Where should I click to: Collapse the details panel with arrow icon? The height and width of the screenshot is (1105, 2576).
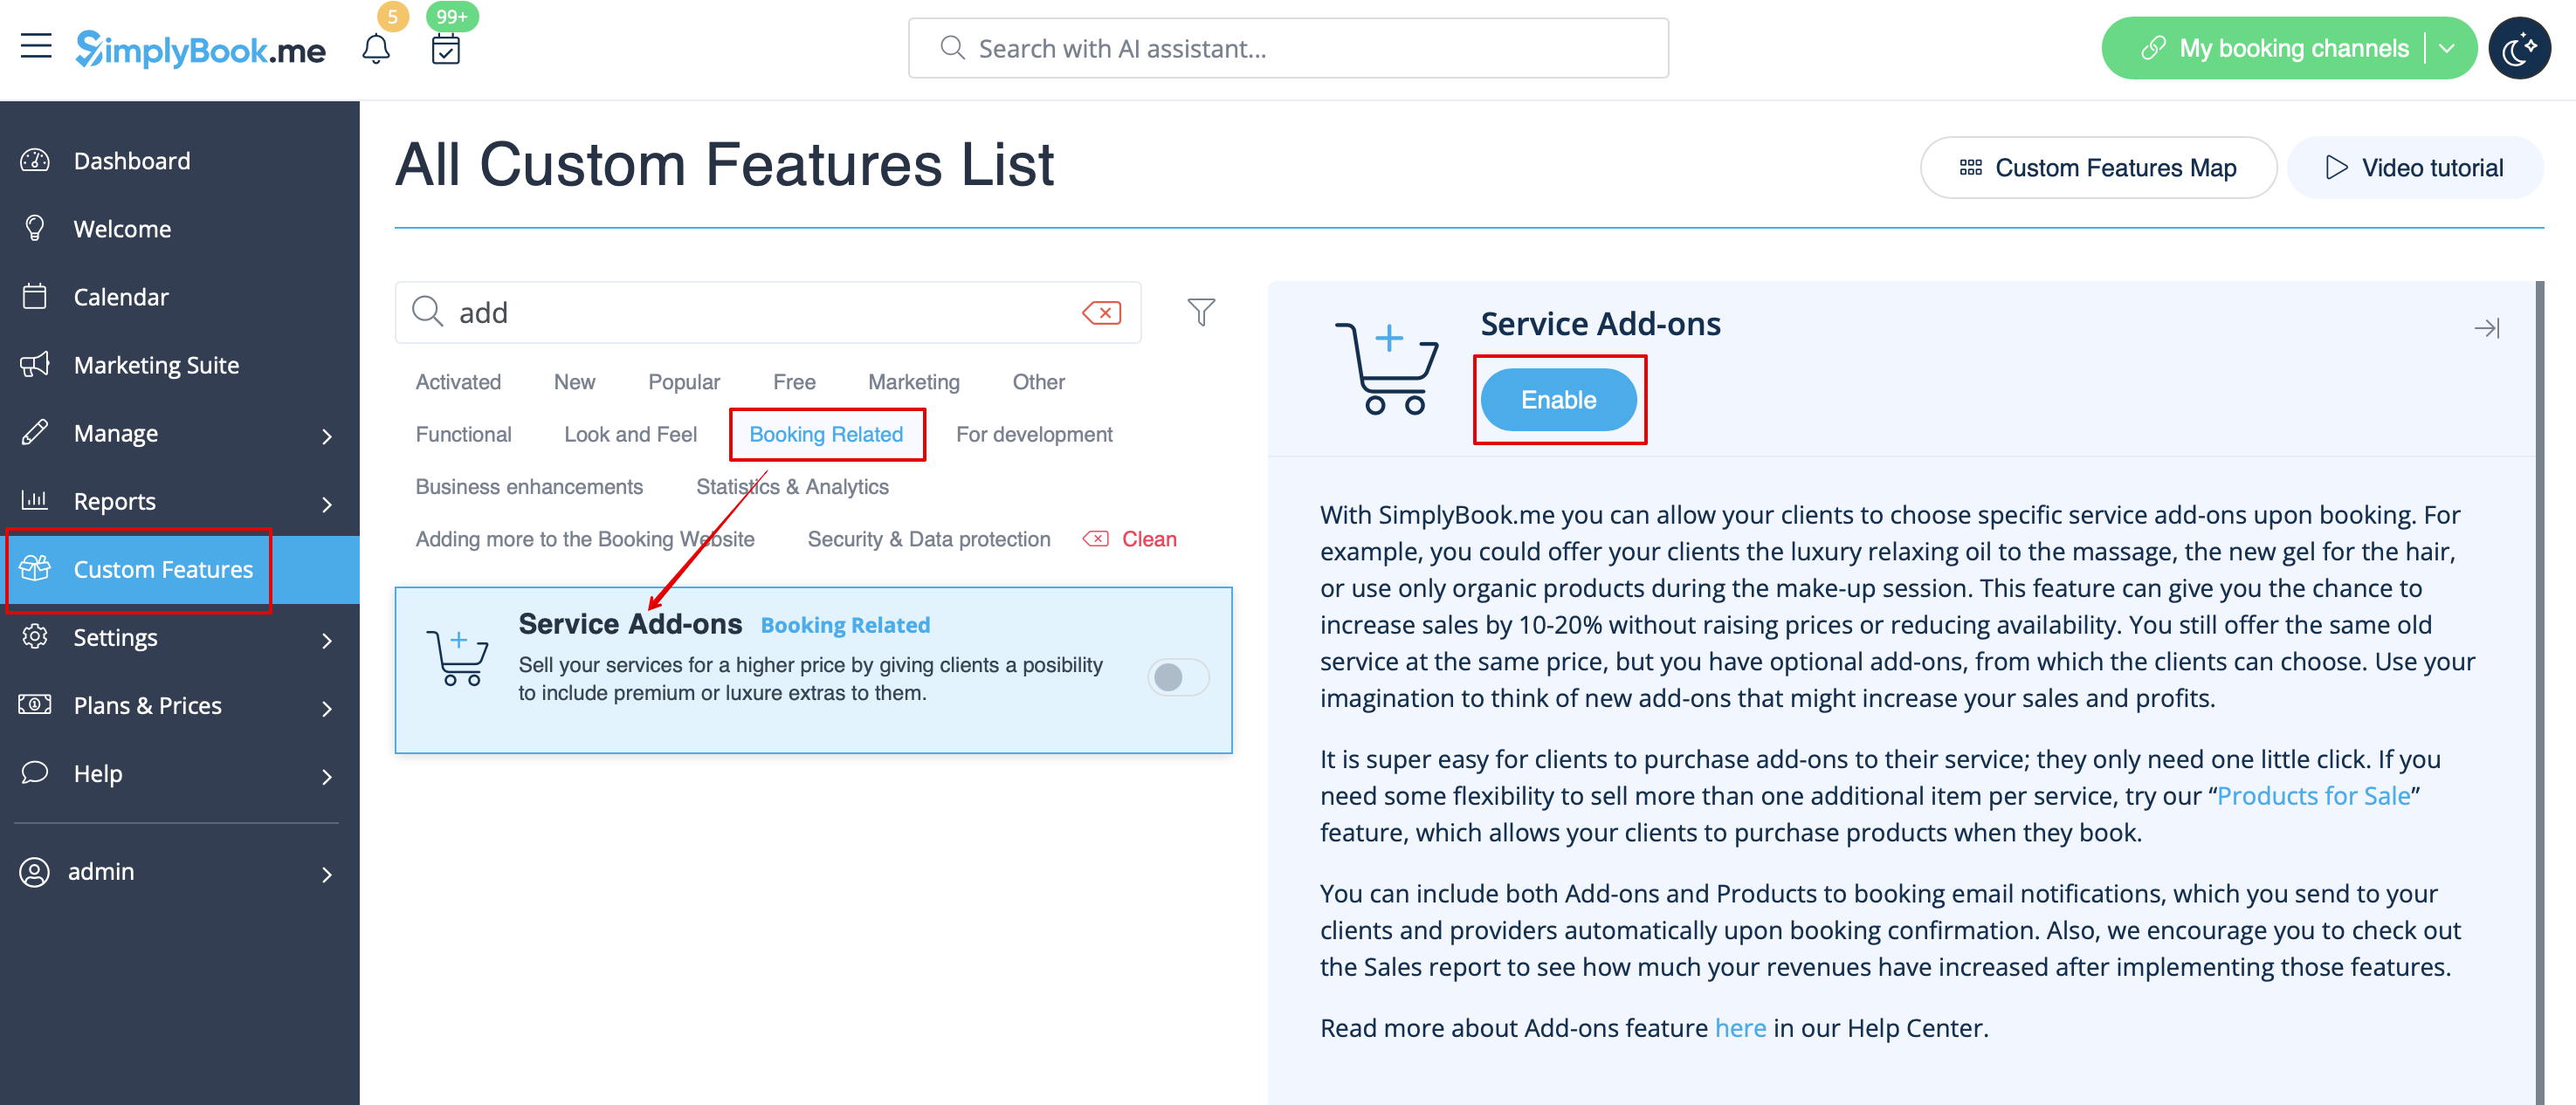tap(2487, 328)
